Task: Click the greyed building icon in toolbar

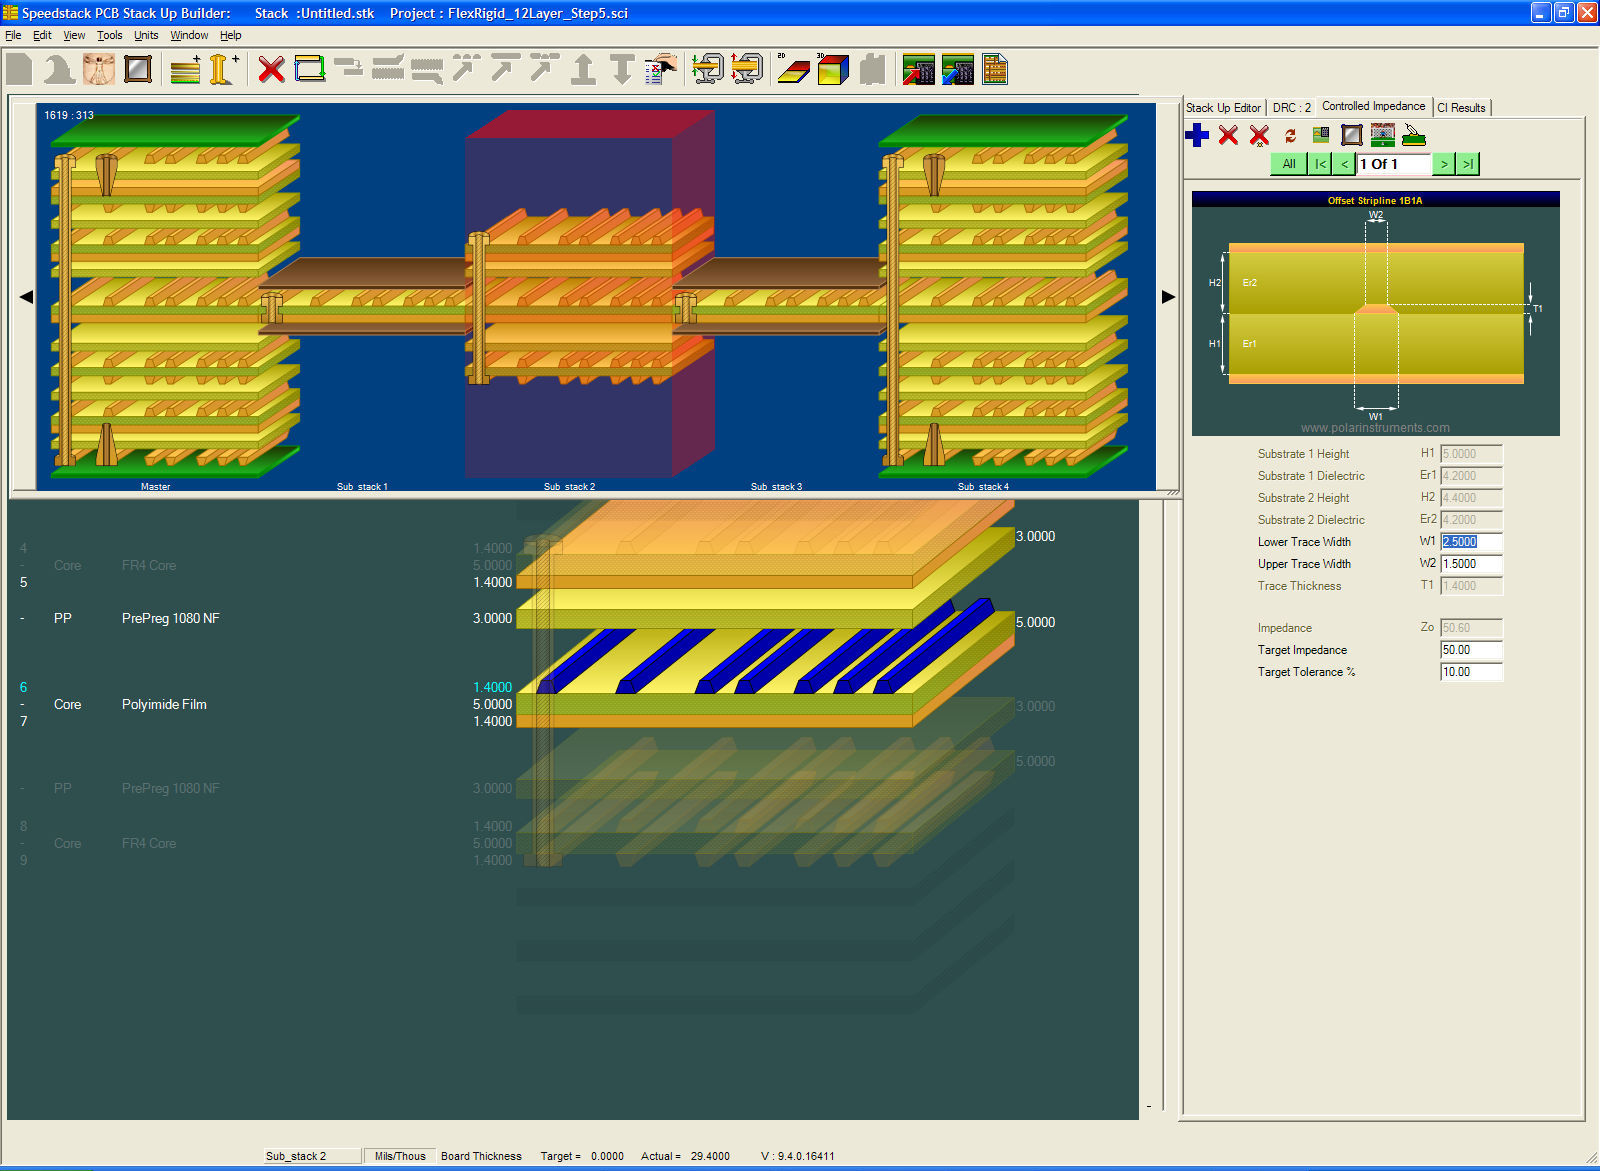Action: pos(872,69)
